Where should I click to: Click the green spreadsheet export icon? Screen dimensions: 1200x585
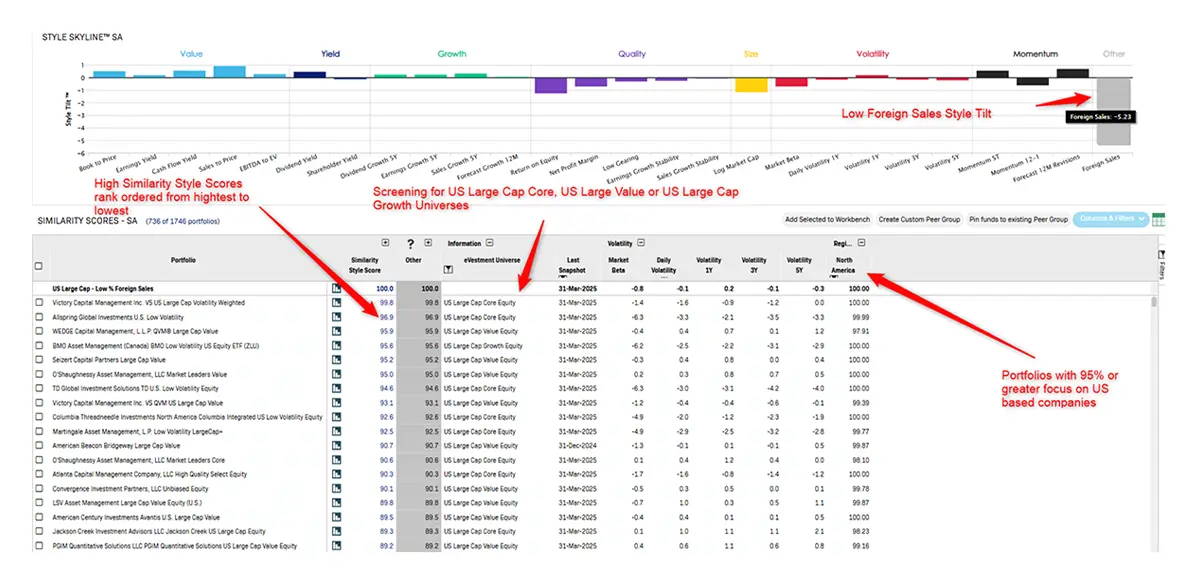pyautogui.click(x=1159, y=219)
